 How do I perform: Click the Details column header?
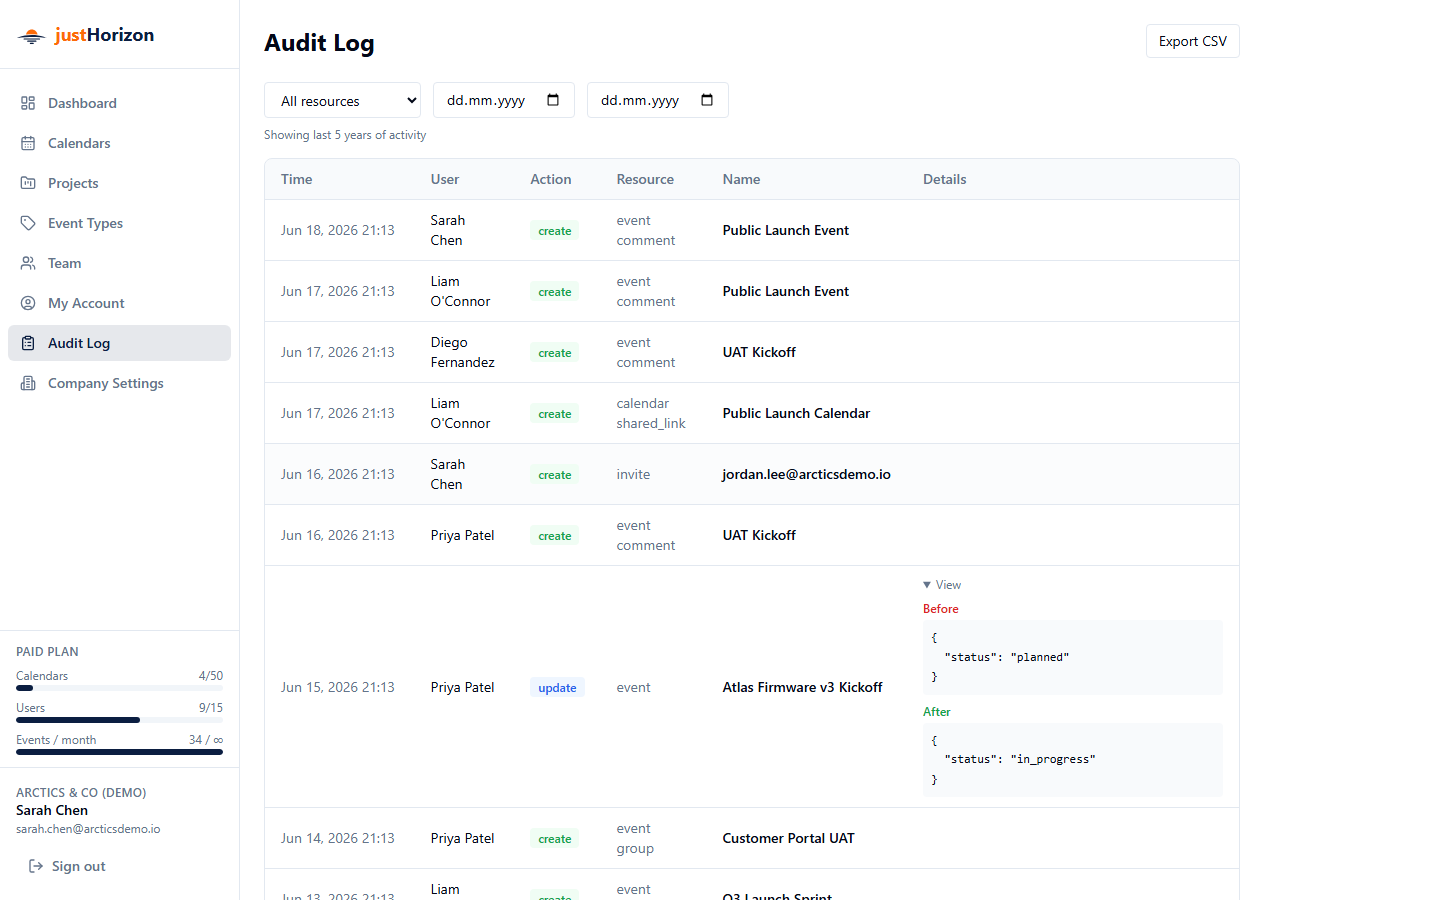[944, 179]
